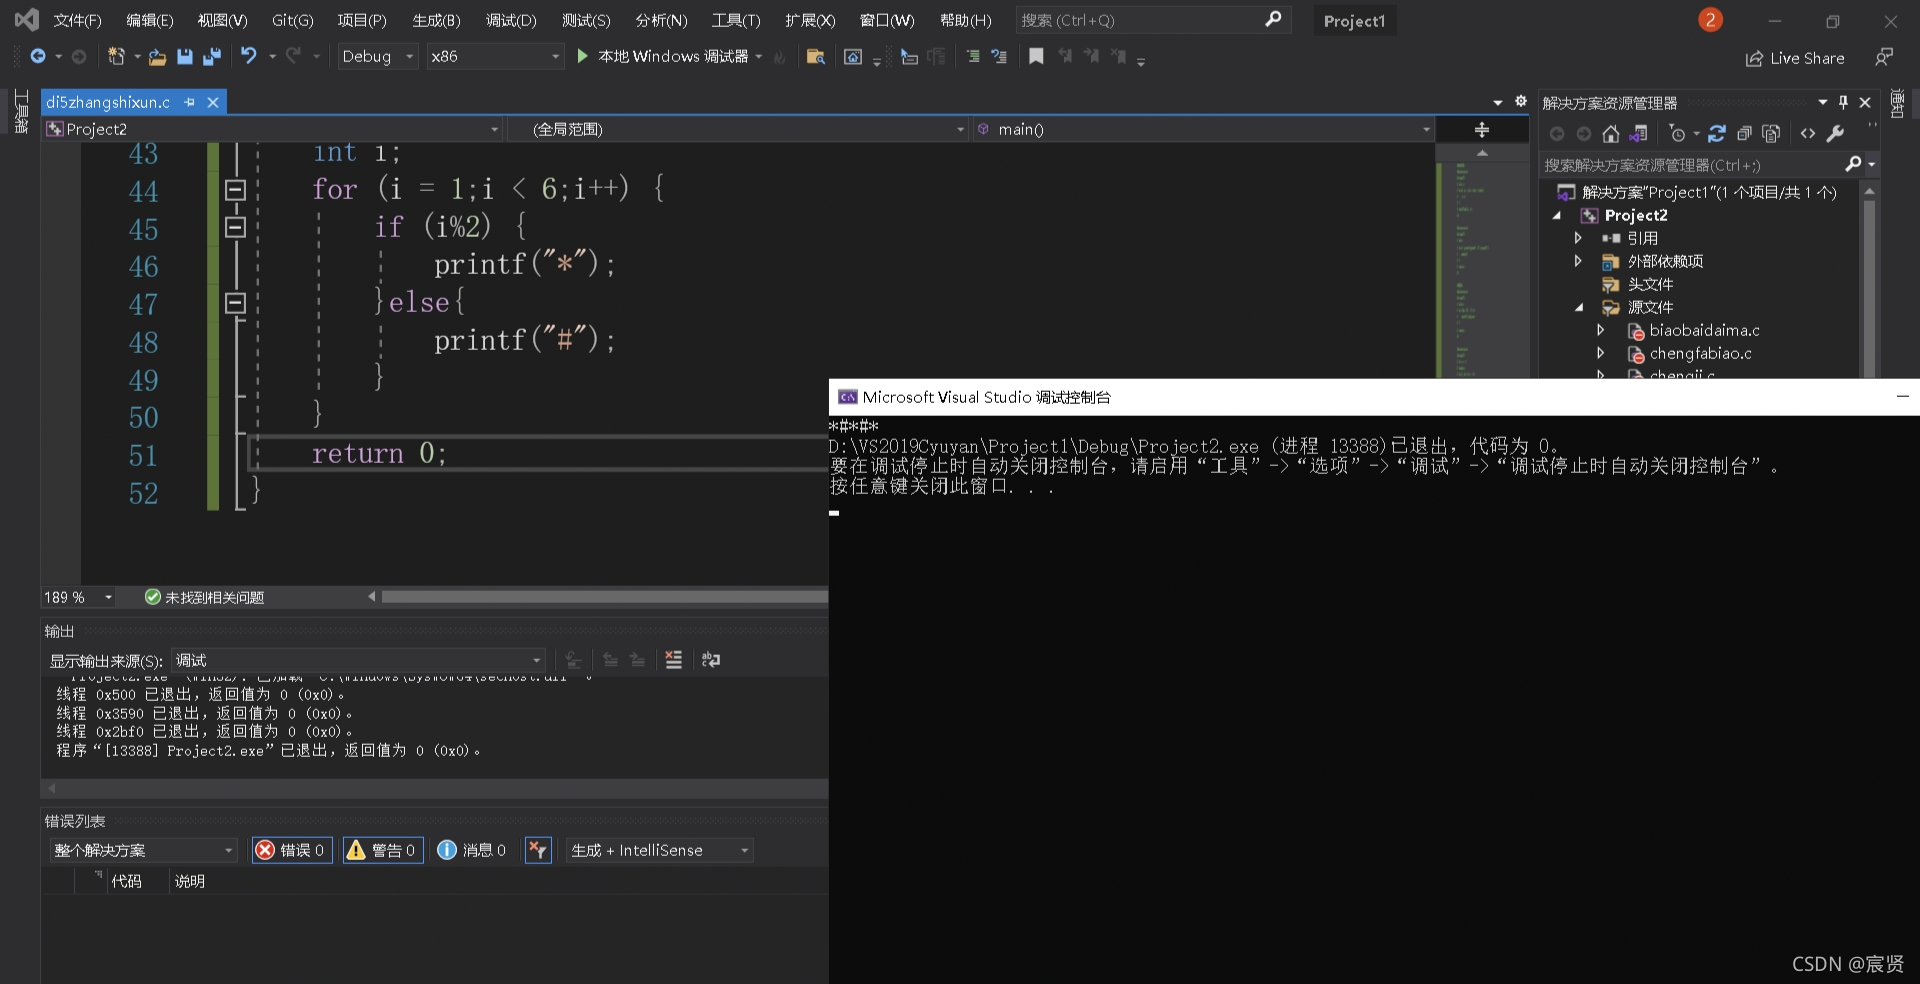Image resolution: width=1920 pixels, height=984 pixels.
Task: Click the Open File folder icon
Action: 157,57
